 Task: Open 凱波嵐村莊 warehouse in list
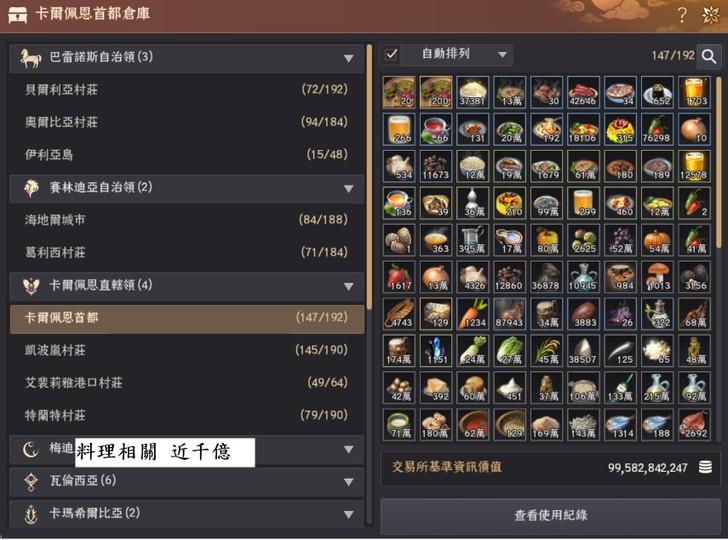[187, 350]
